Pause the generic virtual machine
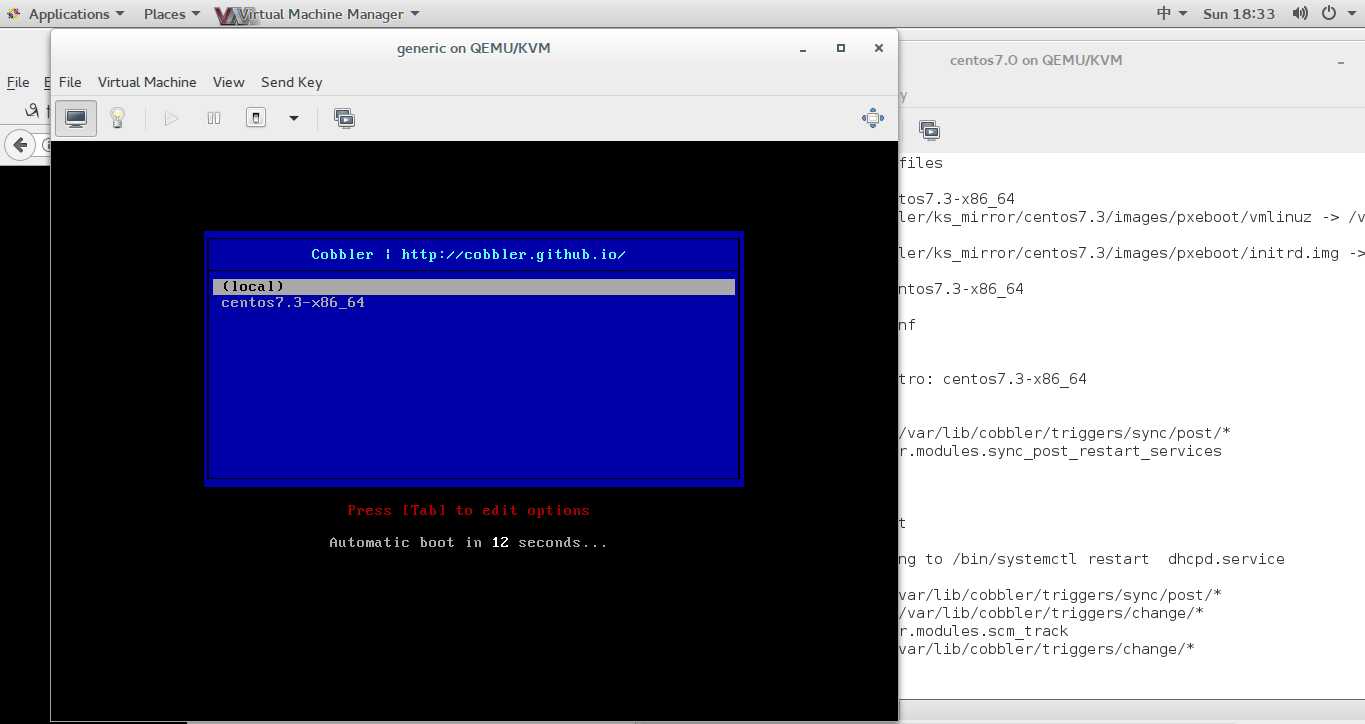Image resolution: width=1365 pixels, height=724 pixels. [x=214, y=118]
